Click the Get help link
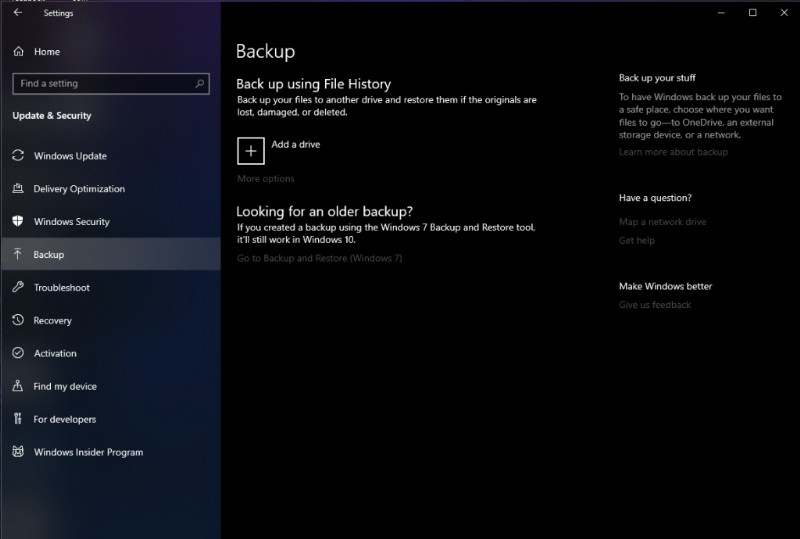The height and width of the screenshot is (539, 800). click(x=636, y=240)
